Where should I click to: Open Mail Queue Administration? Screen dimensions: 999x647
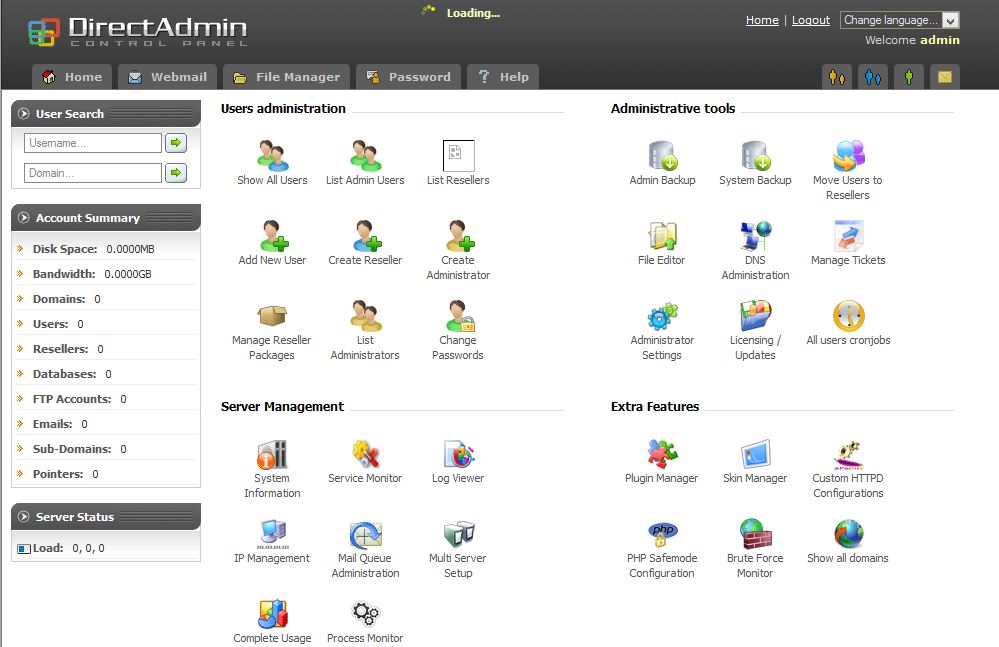[365, 535]
